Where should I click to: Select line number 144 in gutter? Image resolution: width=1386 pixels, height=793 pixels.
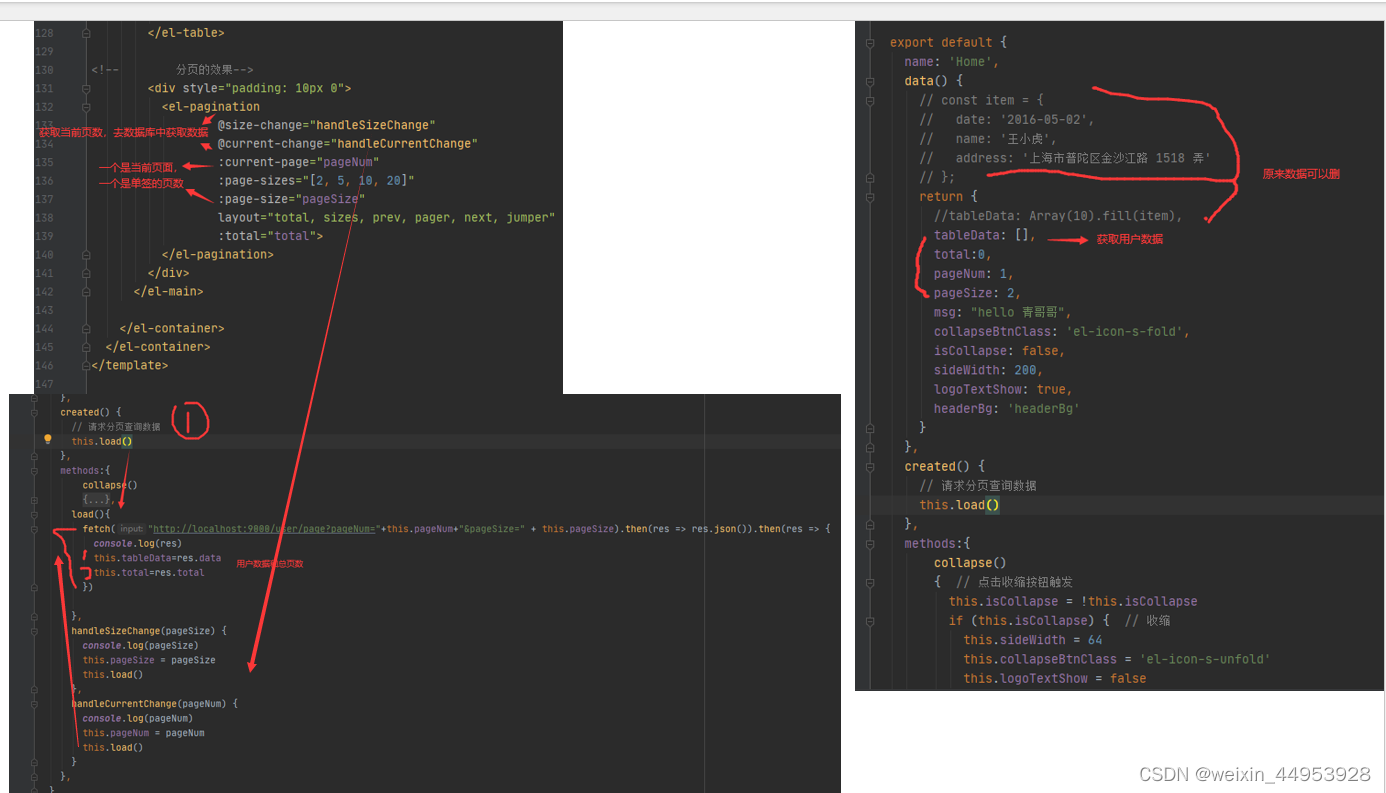click(x=44, y=328)
